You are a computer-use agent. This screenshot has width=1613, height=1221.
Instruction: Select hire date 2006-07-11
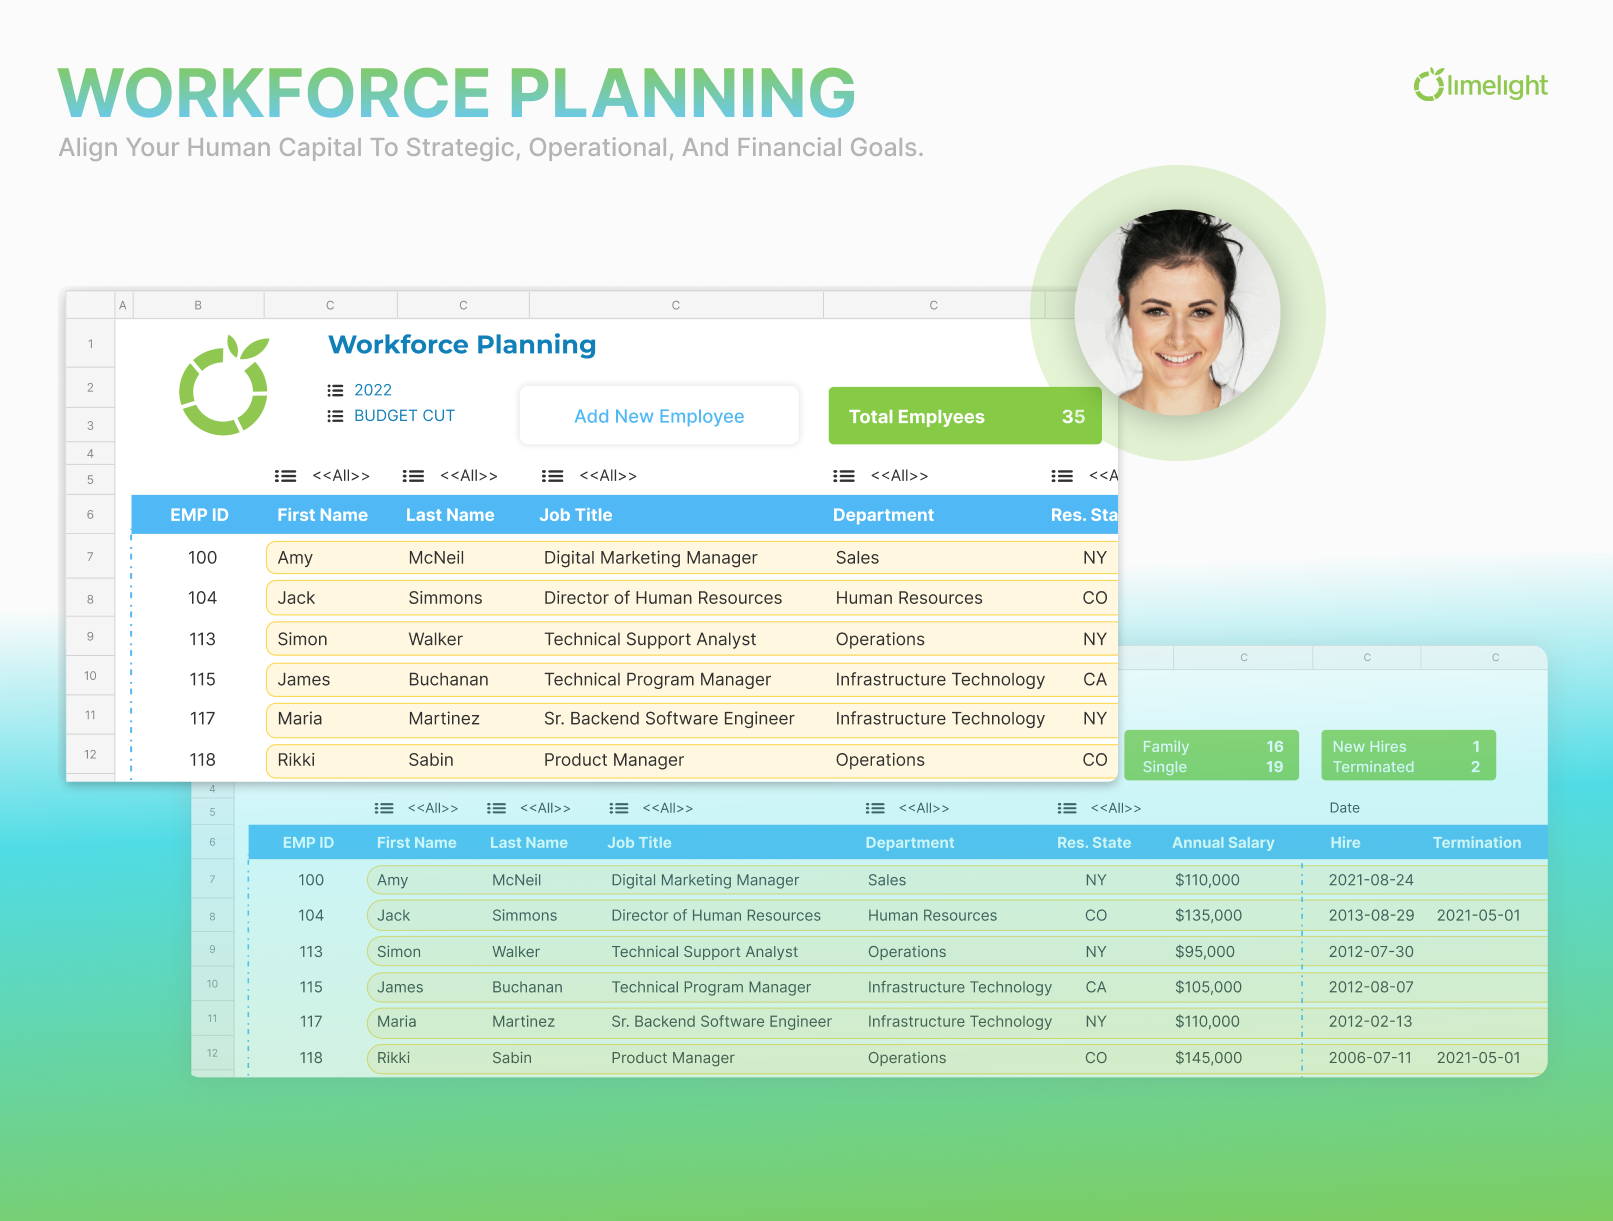pos(1370,1058)
